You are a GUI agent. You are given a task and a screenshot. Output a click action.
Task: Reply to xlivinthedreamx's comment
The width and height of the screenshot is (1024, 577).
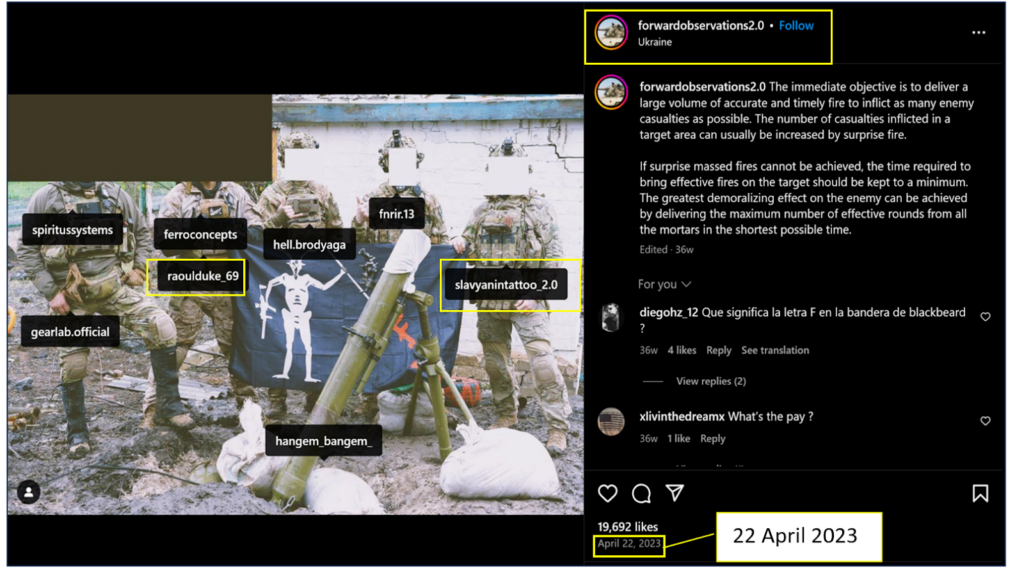coord(712,439)
